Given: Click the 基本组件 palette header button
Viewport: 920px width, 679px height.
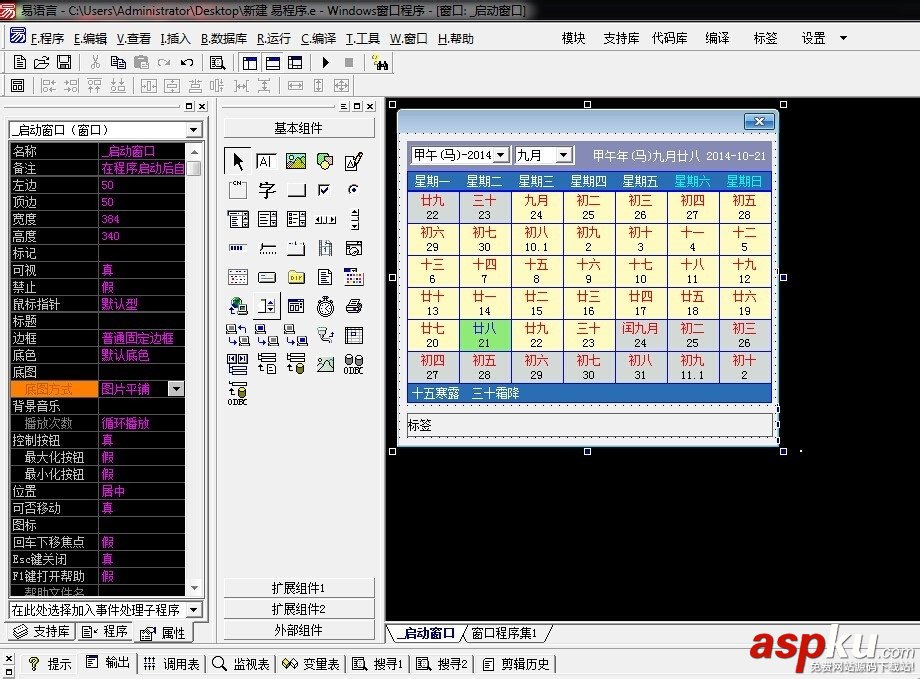Looking at the screenshot, I should 299,128.
